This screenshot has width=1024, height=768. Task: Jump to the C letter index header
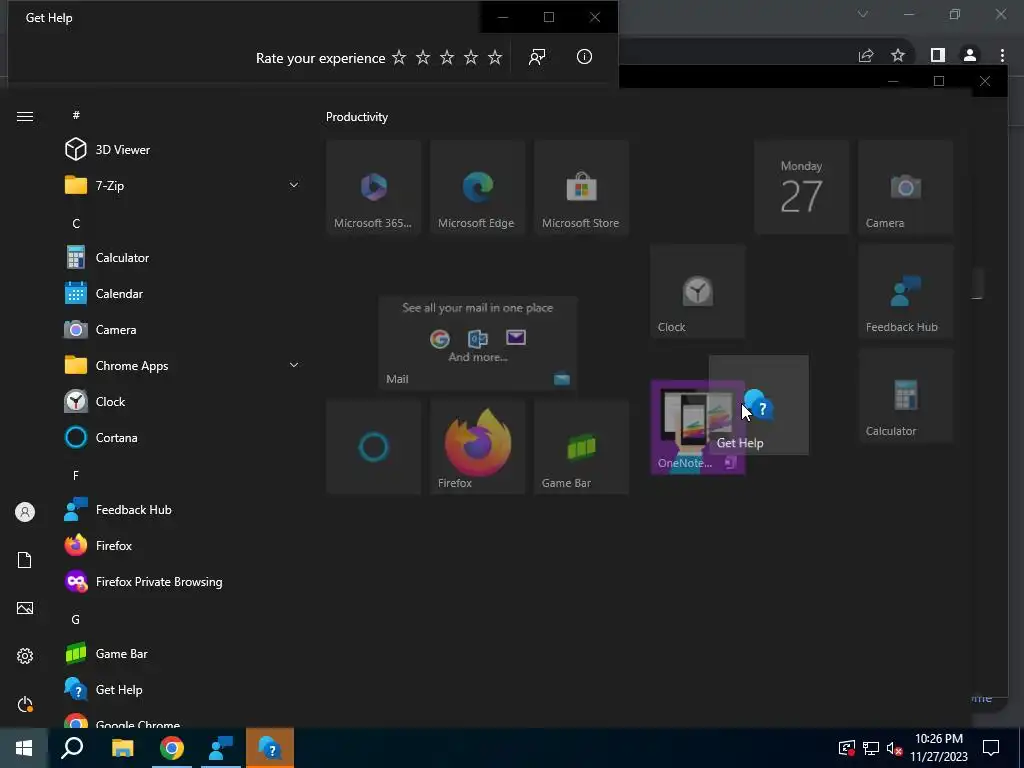tap(76, 223)
